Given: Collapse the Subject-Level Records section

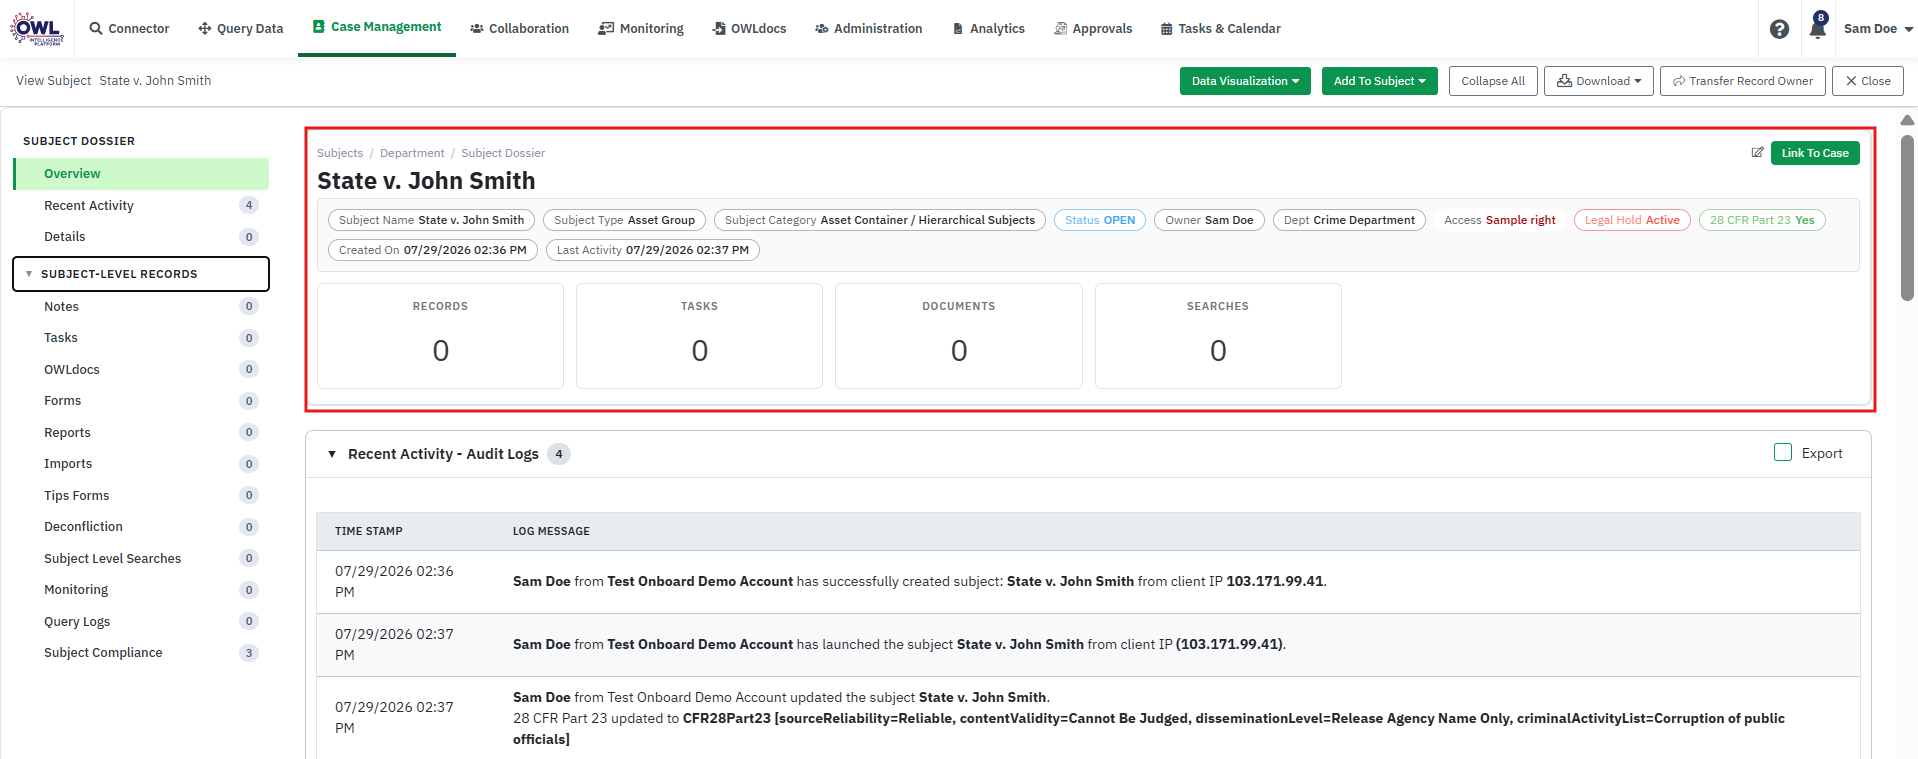Looking at the screenshot, I should tap(141, 274).
